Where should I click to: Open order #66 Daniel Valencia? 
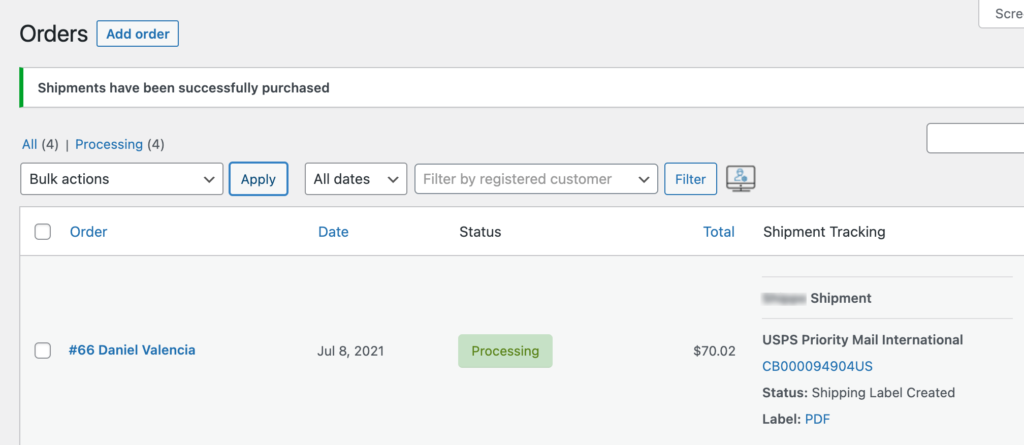click(x=132, y=350)
